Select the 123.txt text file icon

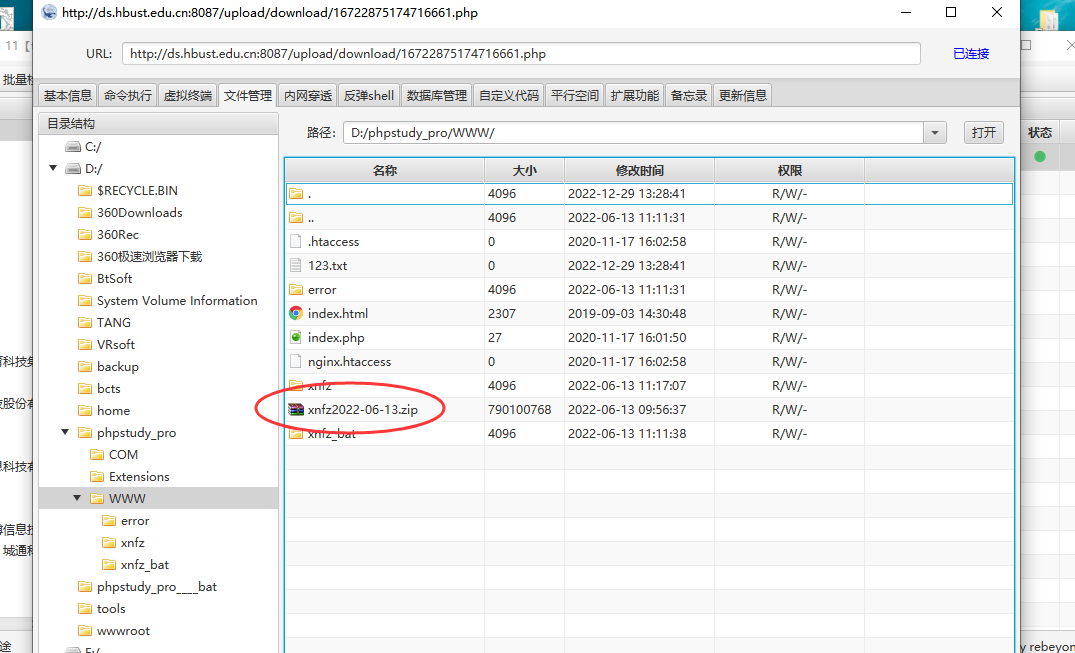(295, 265)
